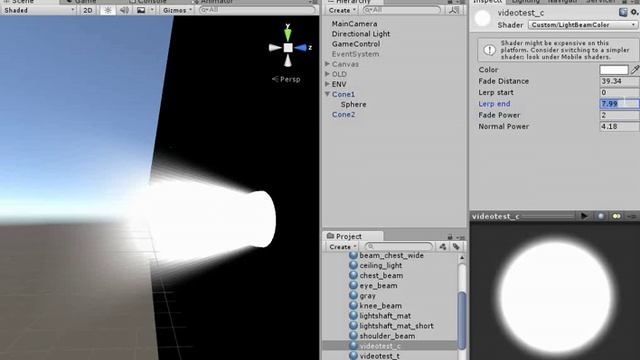Toggle scene audio speaker icon

124,10
